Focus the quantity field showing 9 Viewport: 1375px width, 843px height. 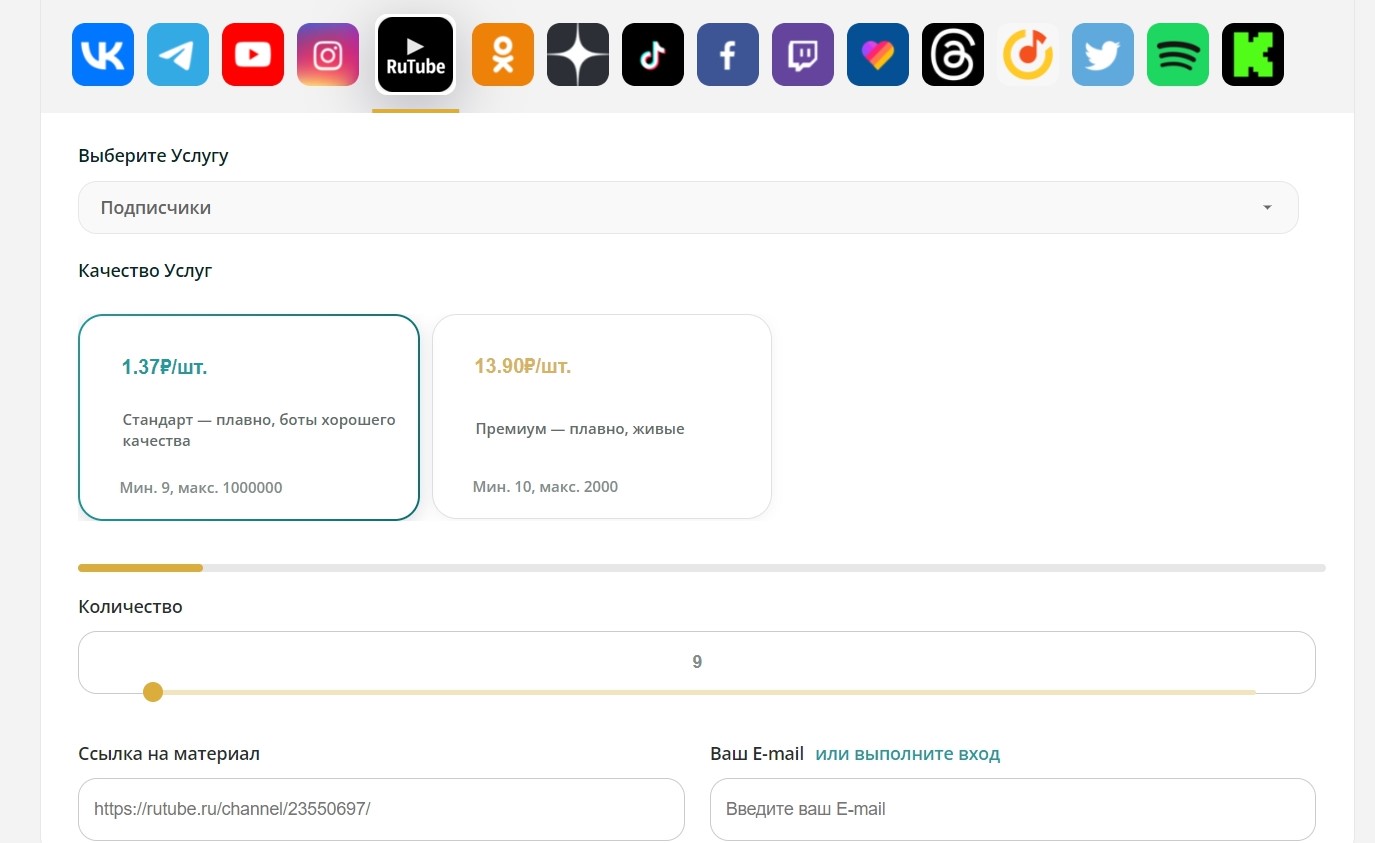tap(697, 661)
